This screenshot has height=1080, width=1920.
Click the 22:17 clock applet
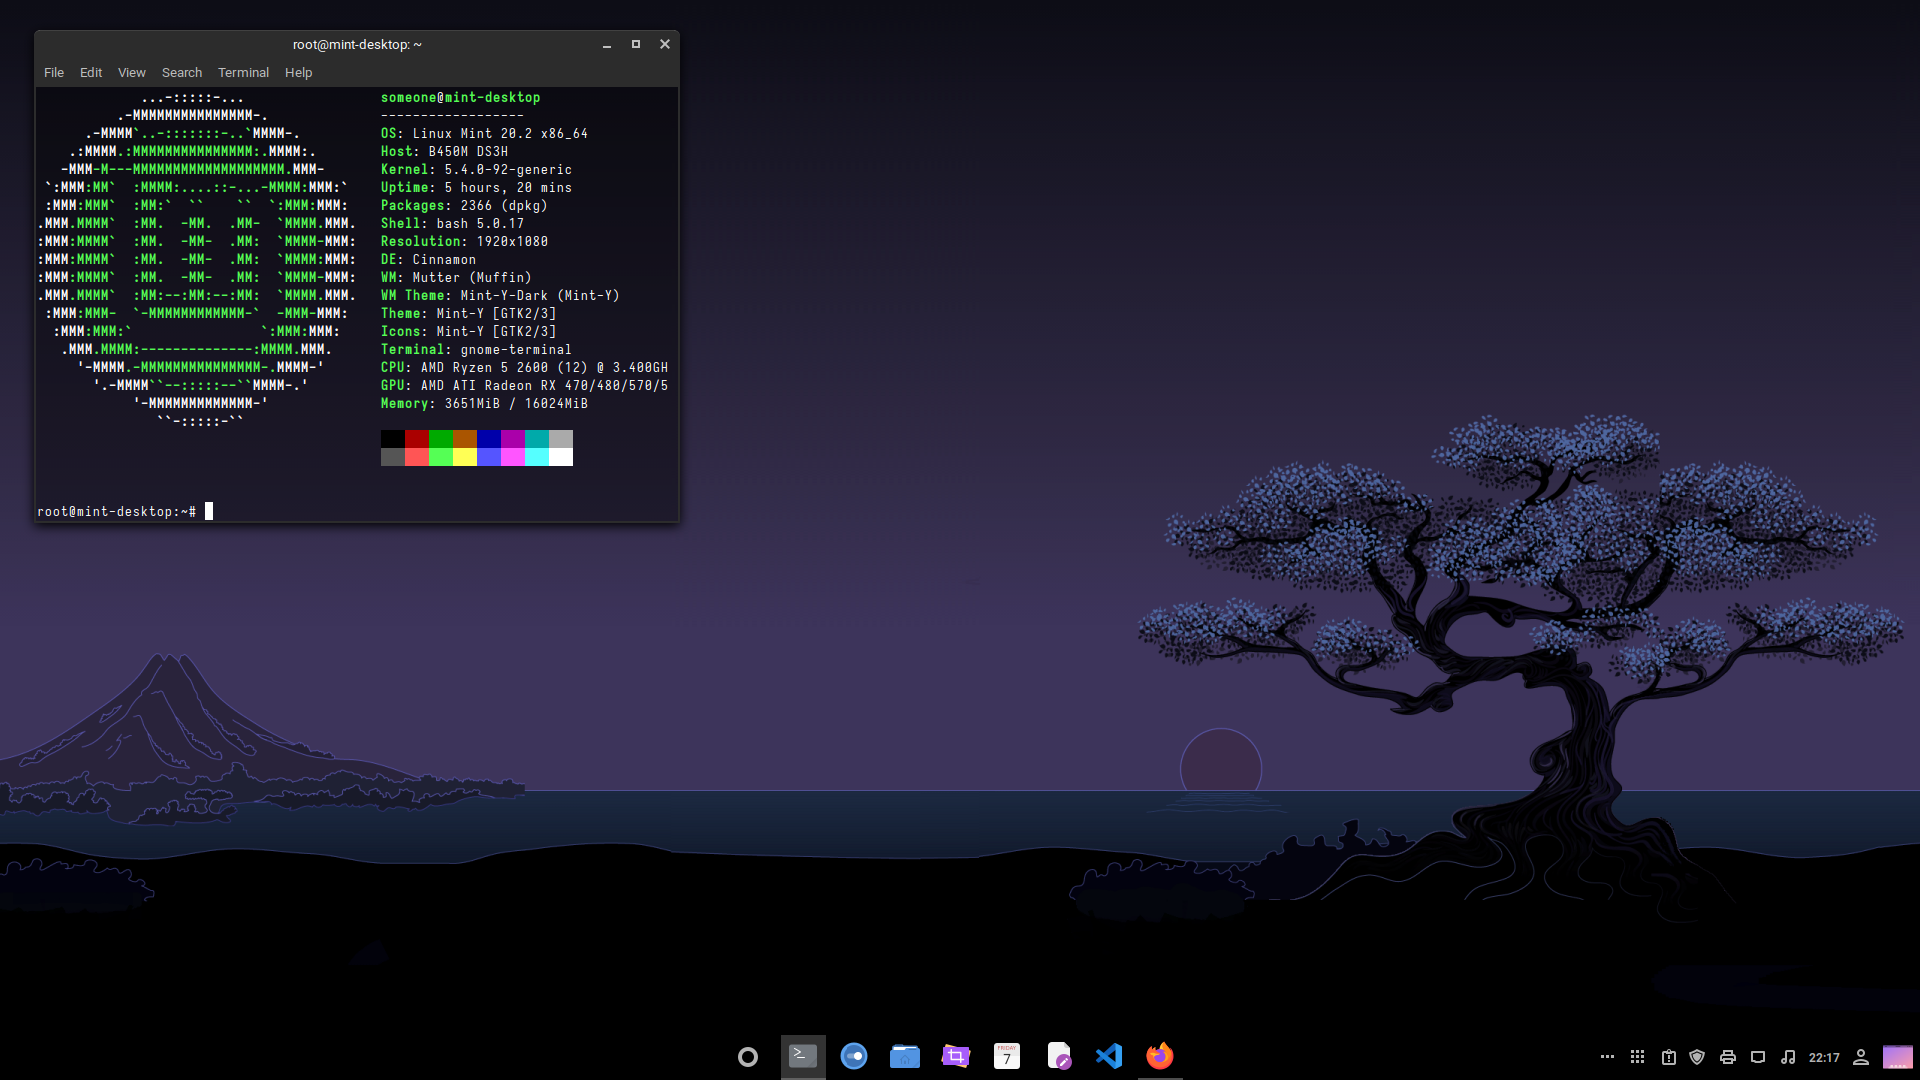[1824, 1058]
